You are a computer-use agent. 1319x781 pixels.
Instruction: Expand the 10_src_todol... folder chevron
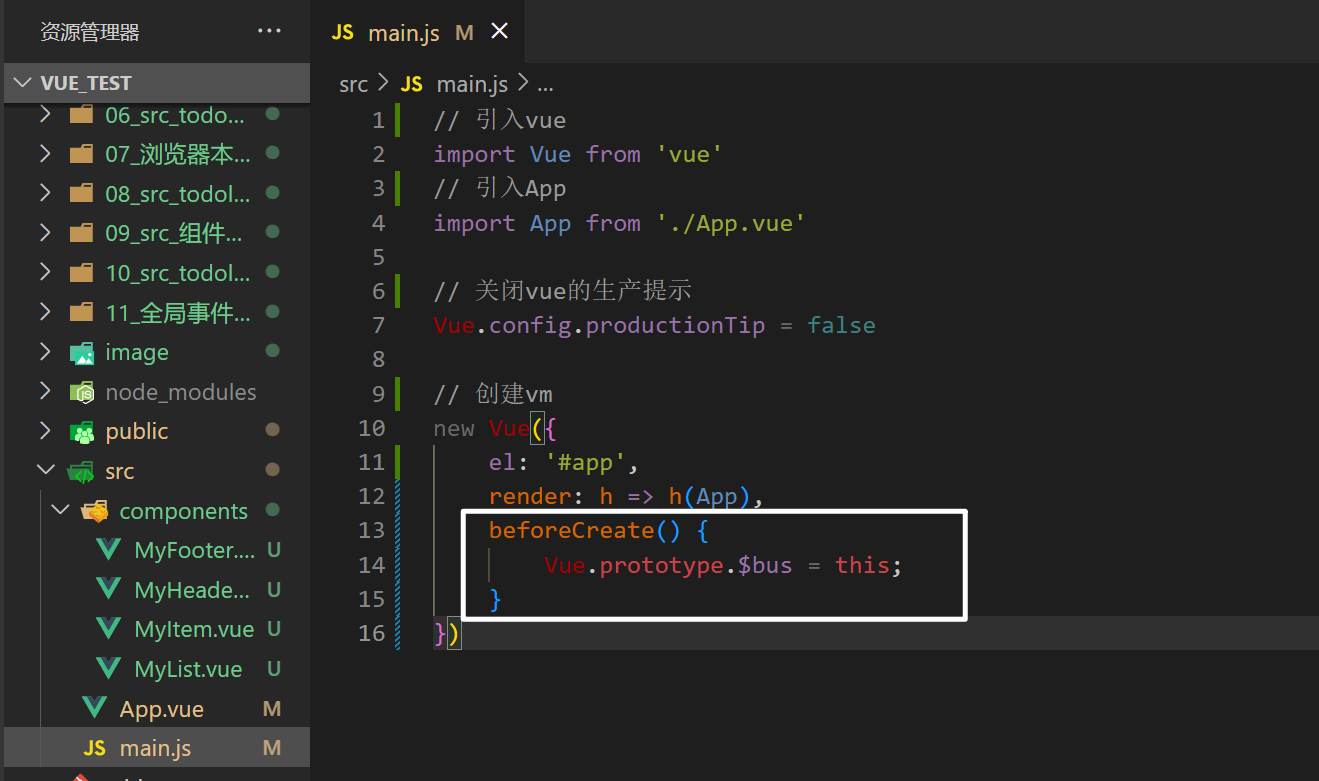click(45, 273)
